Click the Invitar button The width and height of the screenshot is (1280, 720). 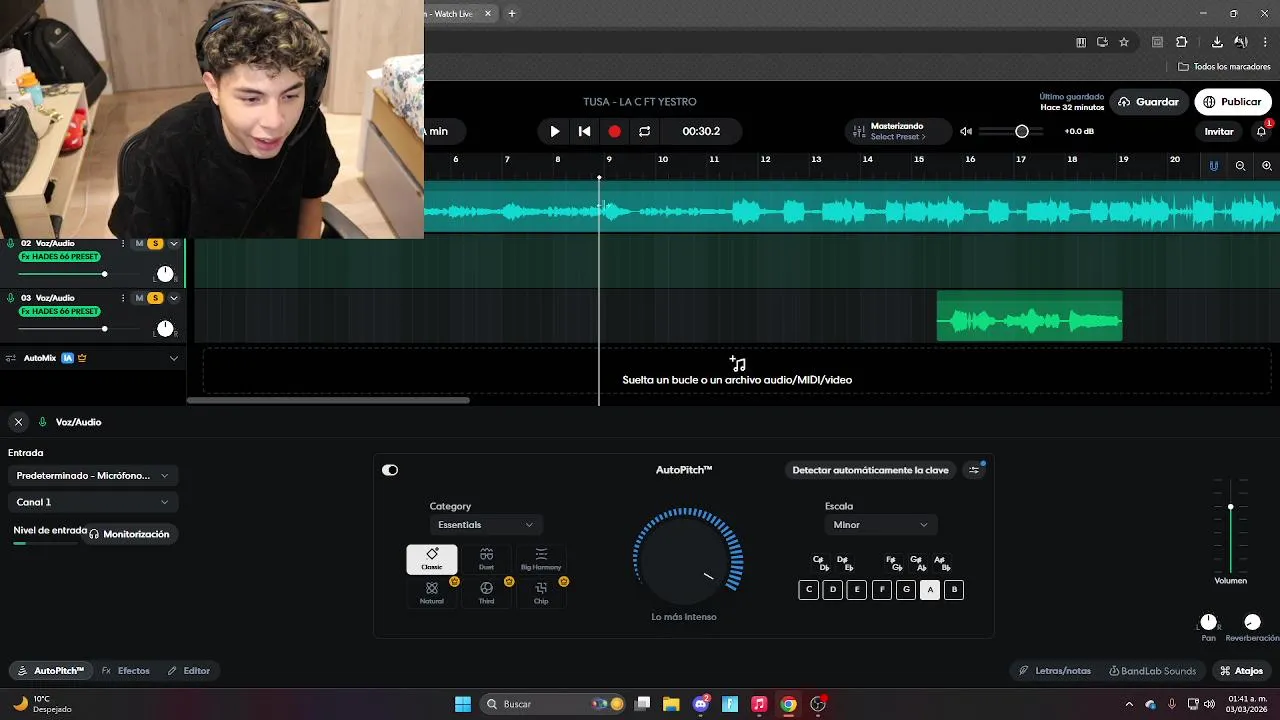[1219, 131]
